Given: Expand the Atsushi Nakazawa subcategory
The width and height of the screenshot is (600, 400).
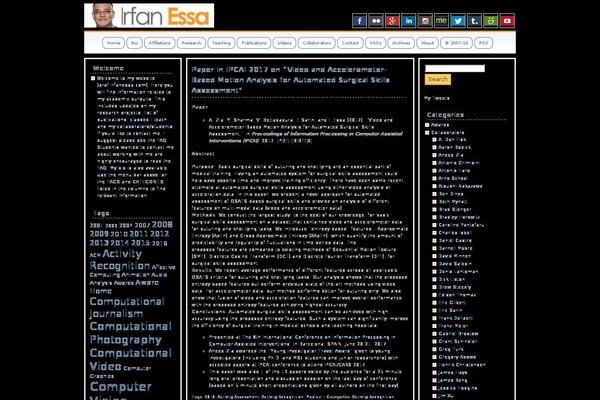Looking at the screenshot, I should (x=434, y=186).
